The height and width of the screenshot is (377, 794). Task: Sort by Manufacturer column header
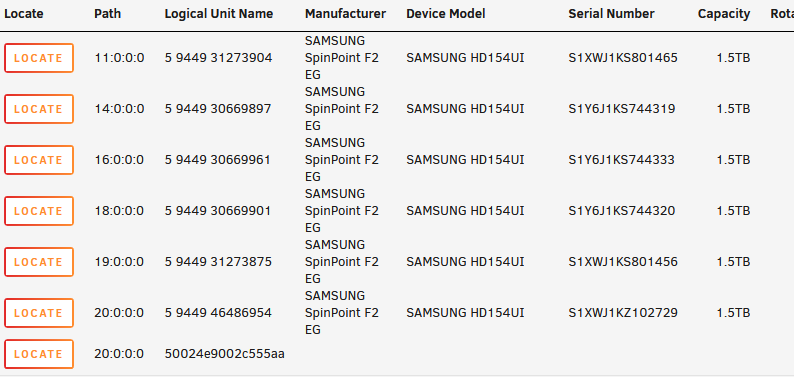coord(345,14)
